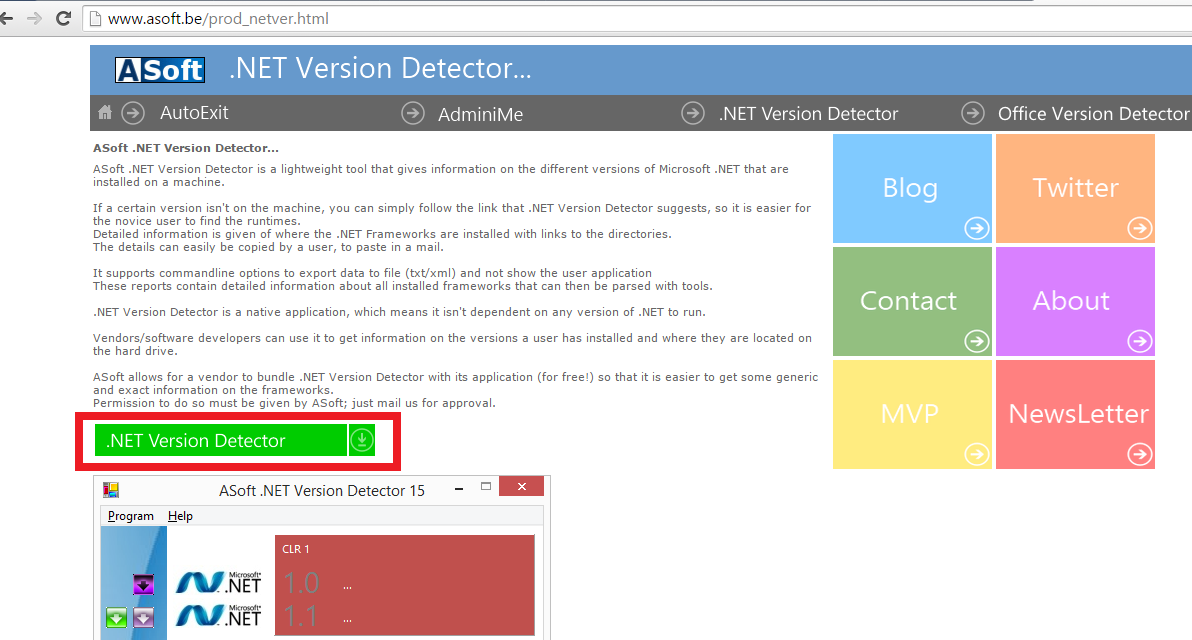Screen dimensions: 1192x640
Task: Click '.NET Version Detector...' header title
Action: pyautogui.click(x=380, y=68)
